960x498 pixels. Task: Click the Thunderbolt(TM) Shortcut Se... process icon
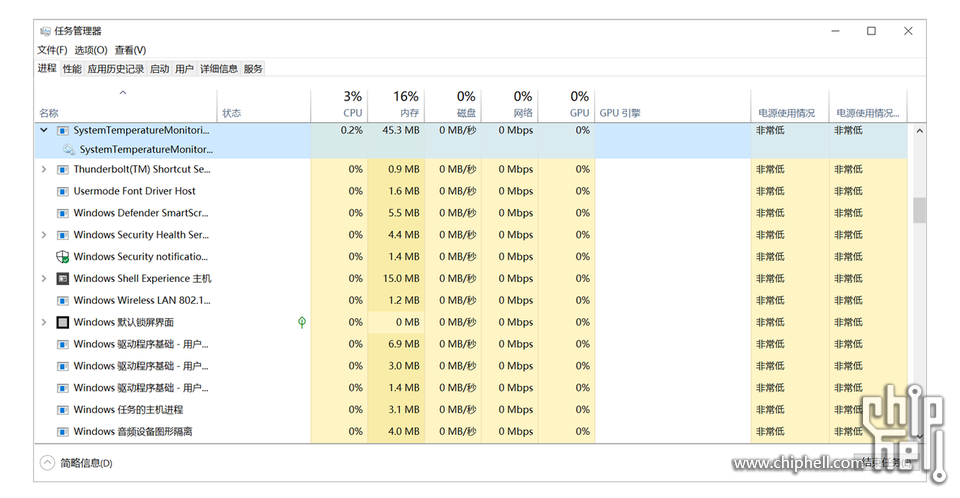(x=62, y=170)
